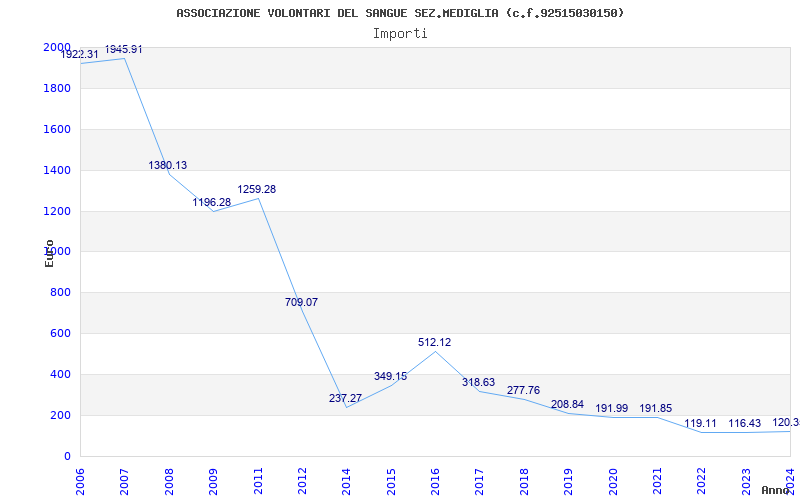Click the data label 119.11
The image size is (800, 500).
click(701, 423)
